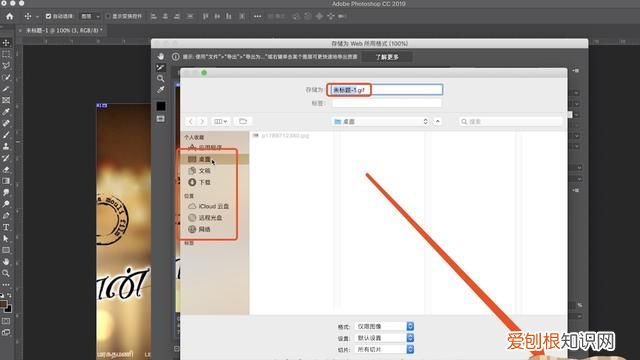Click the foreground color swatch
This screenshot has height=360, width=640.
coord(3,303)
